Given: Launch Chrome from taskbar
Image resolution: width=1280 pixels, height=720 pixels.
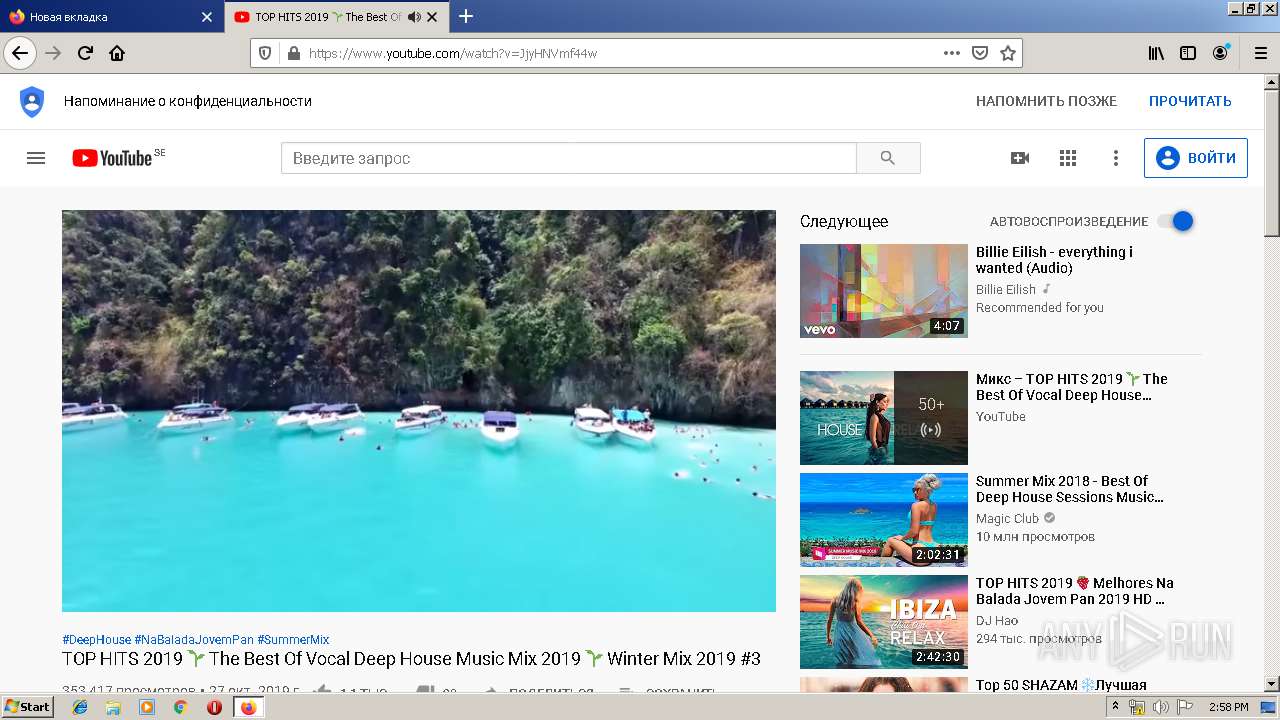Looking at the screenshot, I should (x=180, y=707).
